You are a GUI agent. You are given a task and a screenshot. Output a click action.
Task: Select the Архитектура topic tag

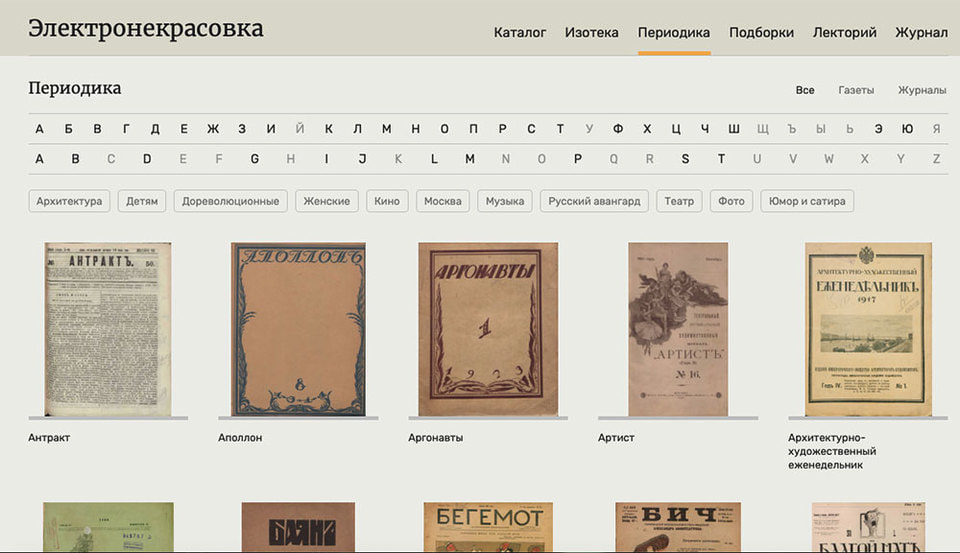(x=69, y=201)
